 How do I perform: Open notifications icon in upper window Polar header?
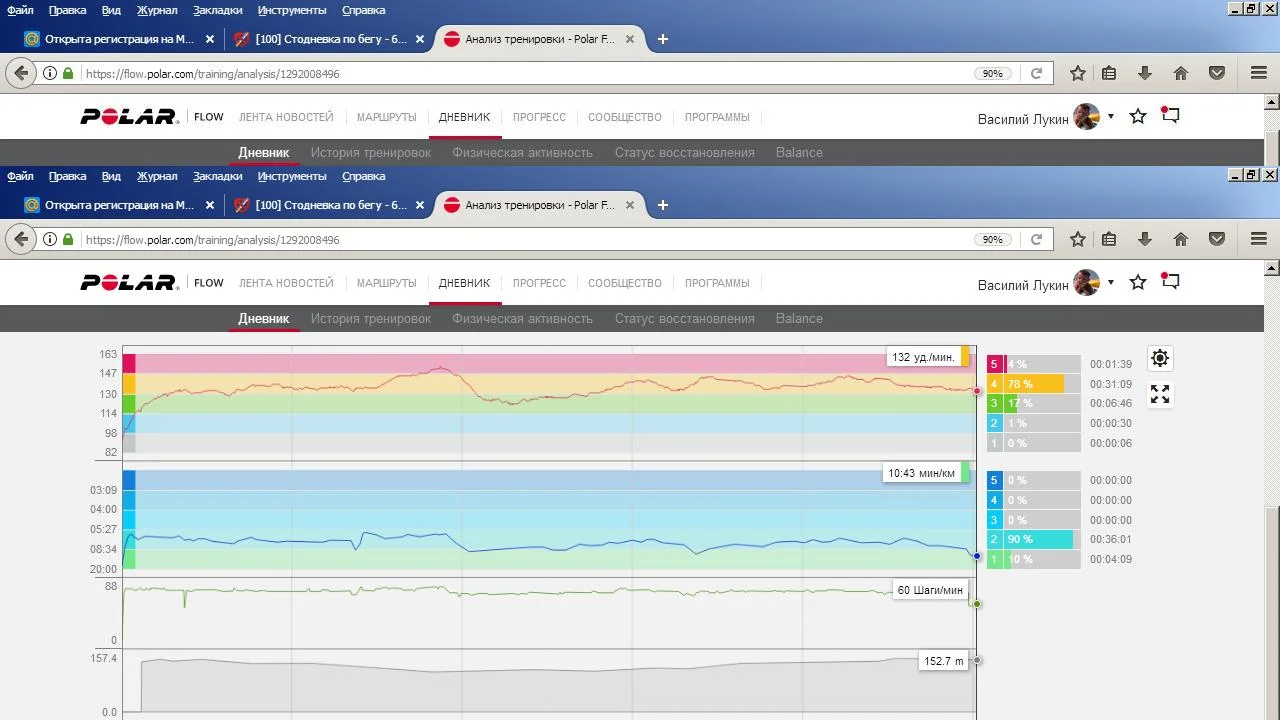1170,116
